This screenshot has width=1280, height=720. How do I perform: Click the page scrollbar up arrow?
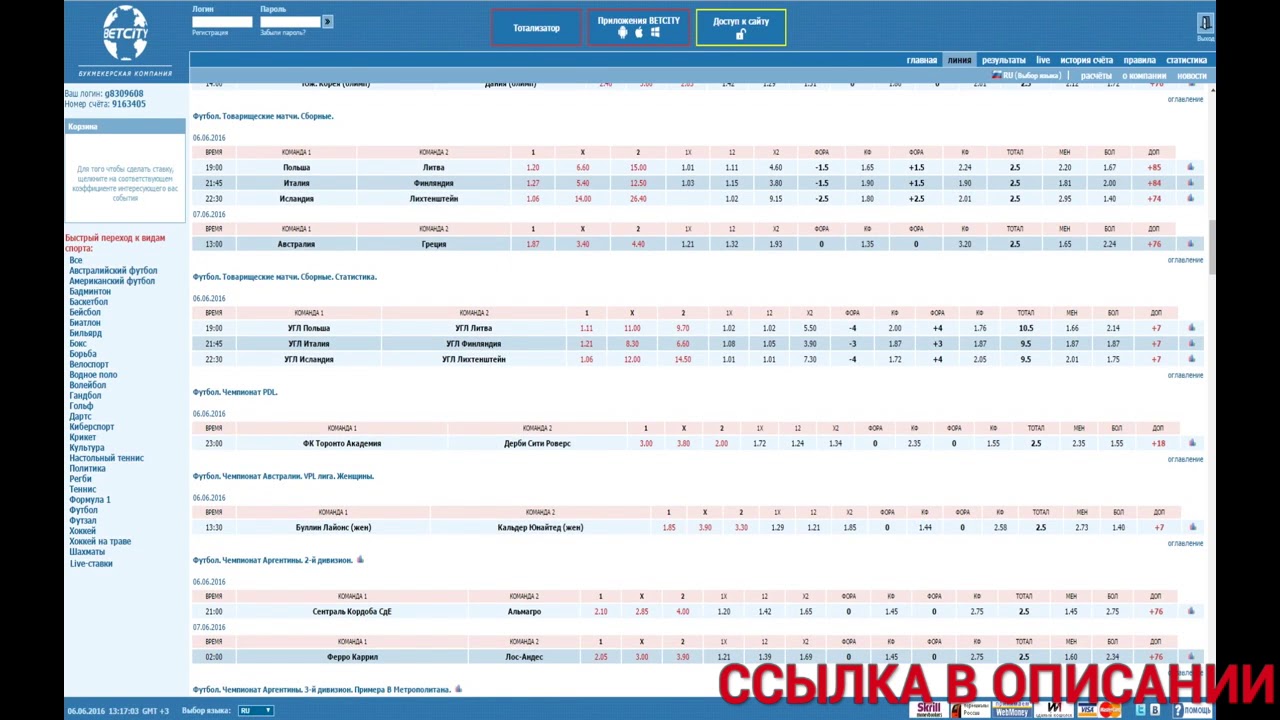point(1211,92)
